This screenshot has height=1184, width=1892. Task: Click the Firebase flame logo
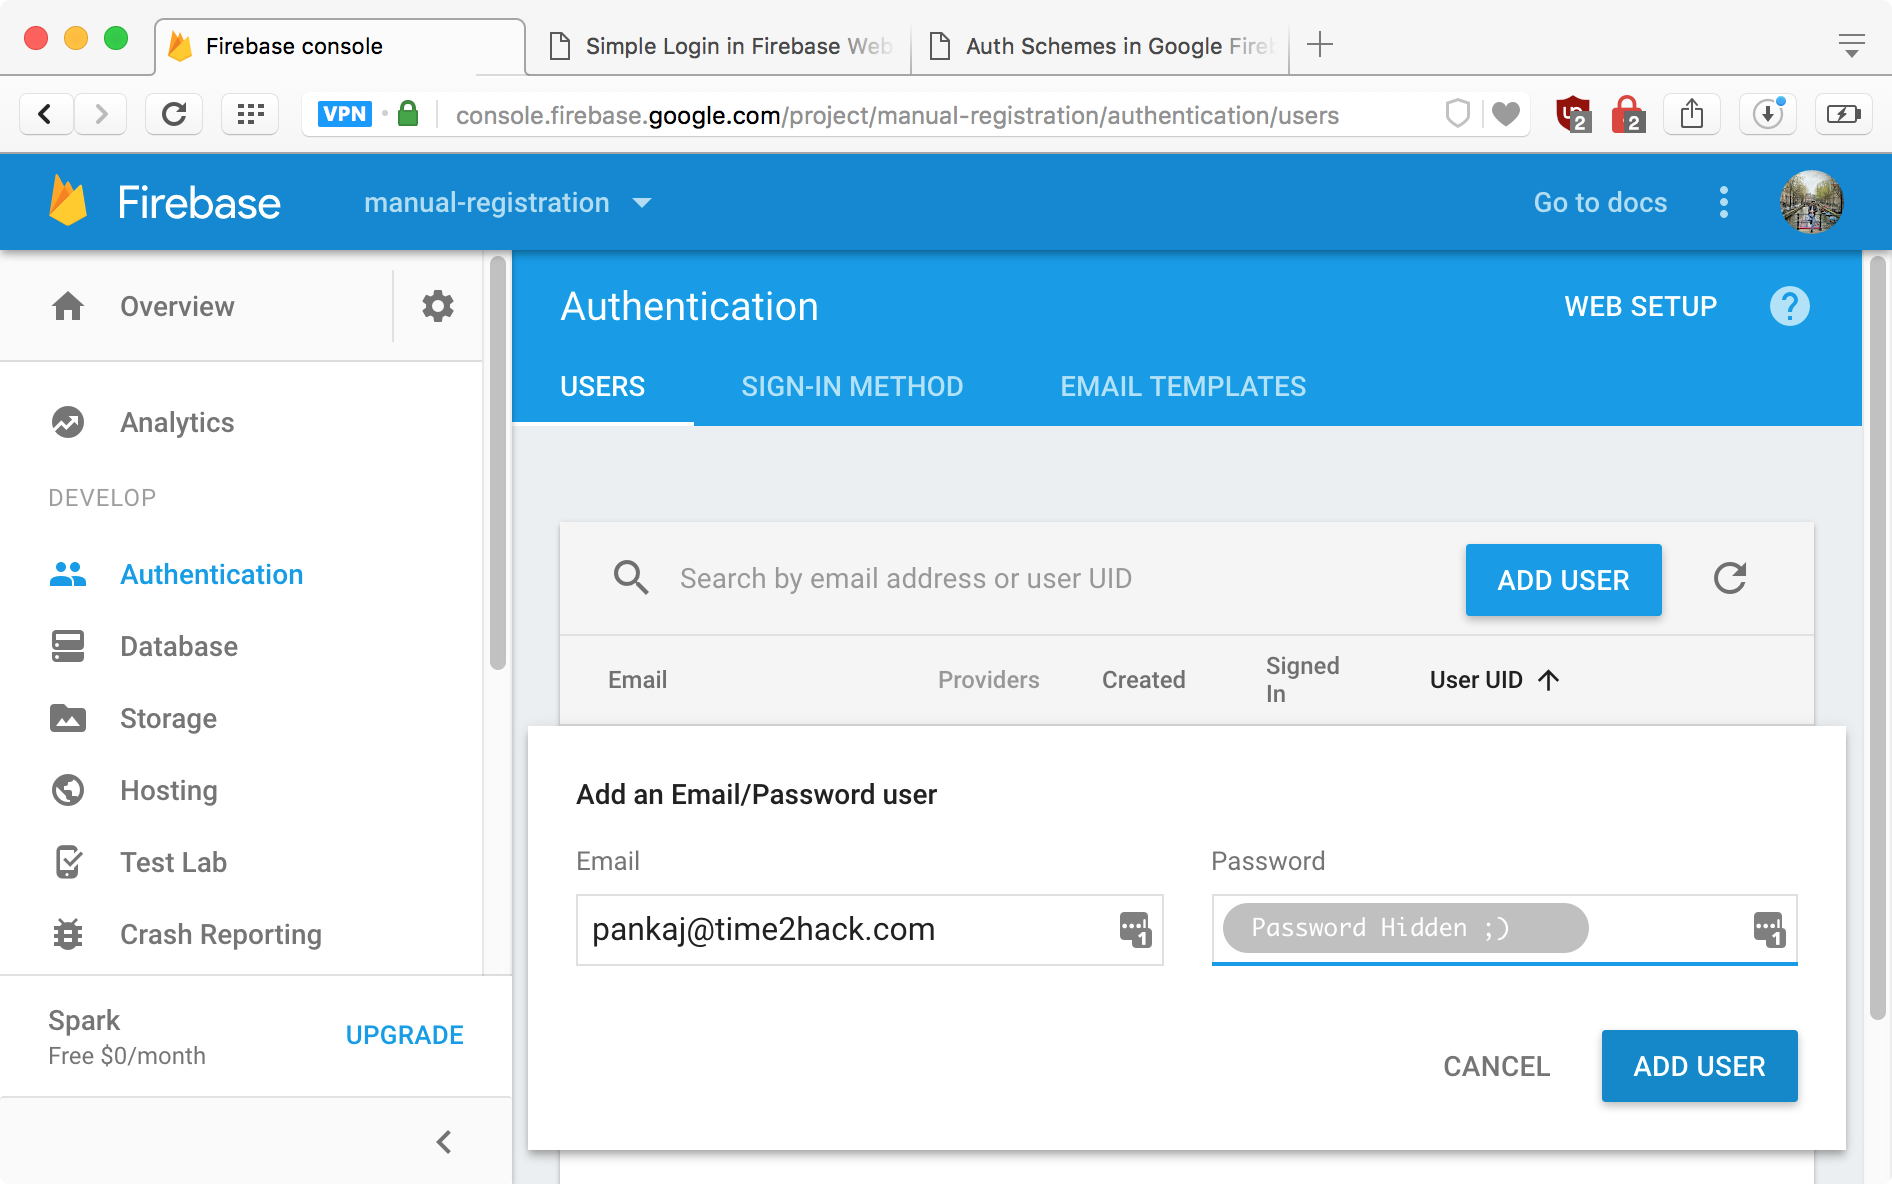pos(68,201)
